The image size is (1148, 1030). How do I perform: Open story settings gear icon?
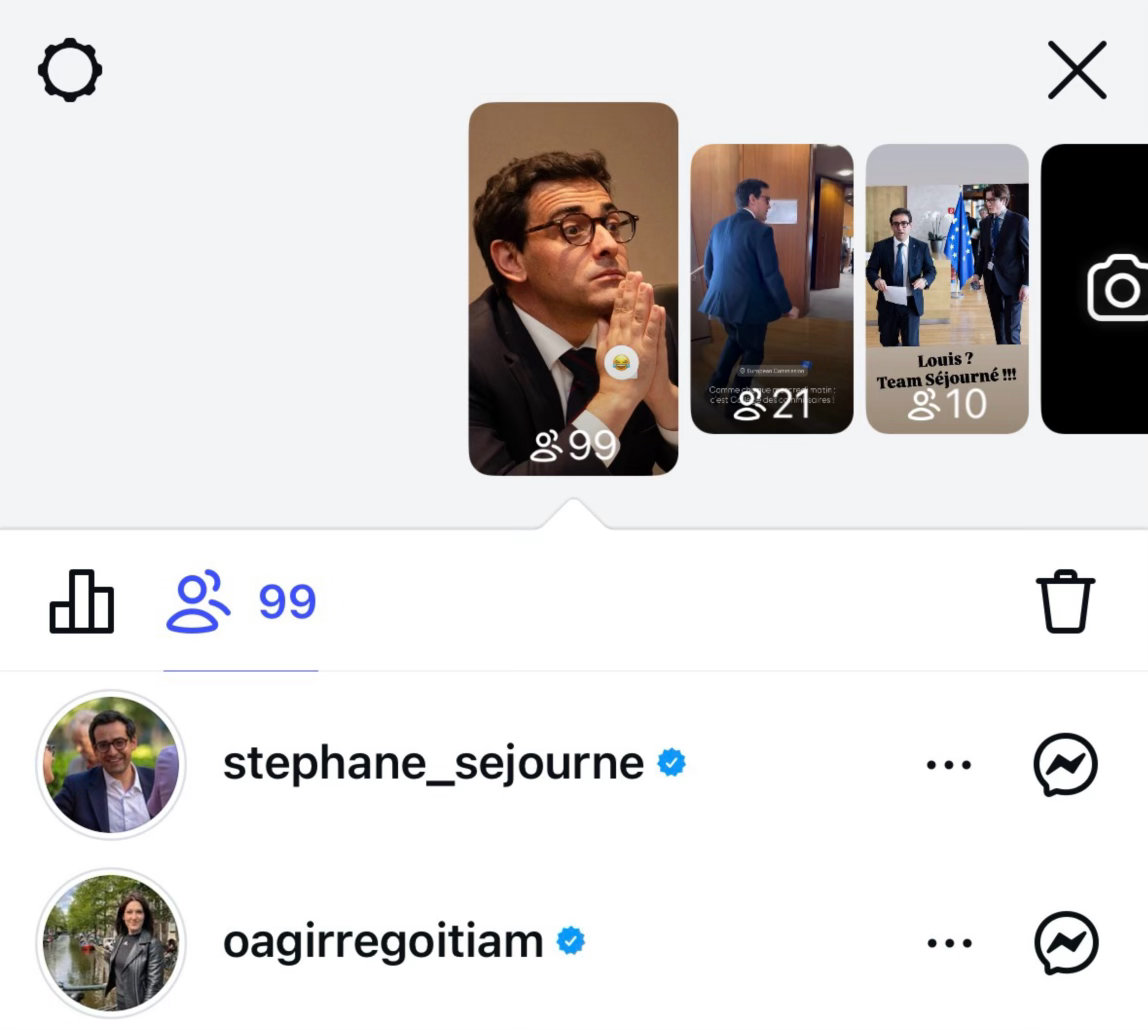click(70, 70)
